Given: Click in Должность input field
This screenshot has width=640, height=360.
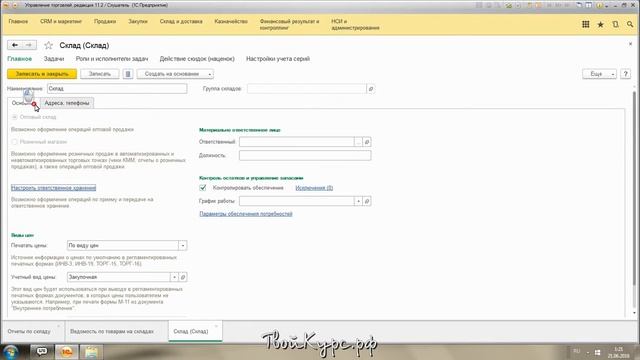Looking at the screenshot, I should point(305,156).
